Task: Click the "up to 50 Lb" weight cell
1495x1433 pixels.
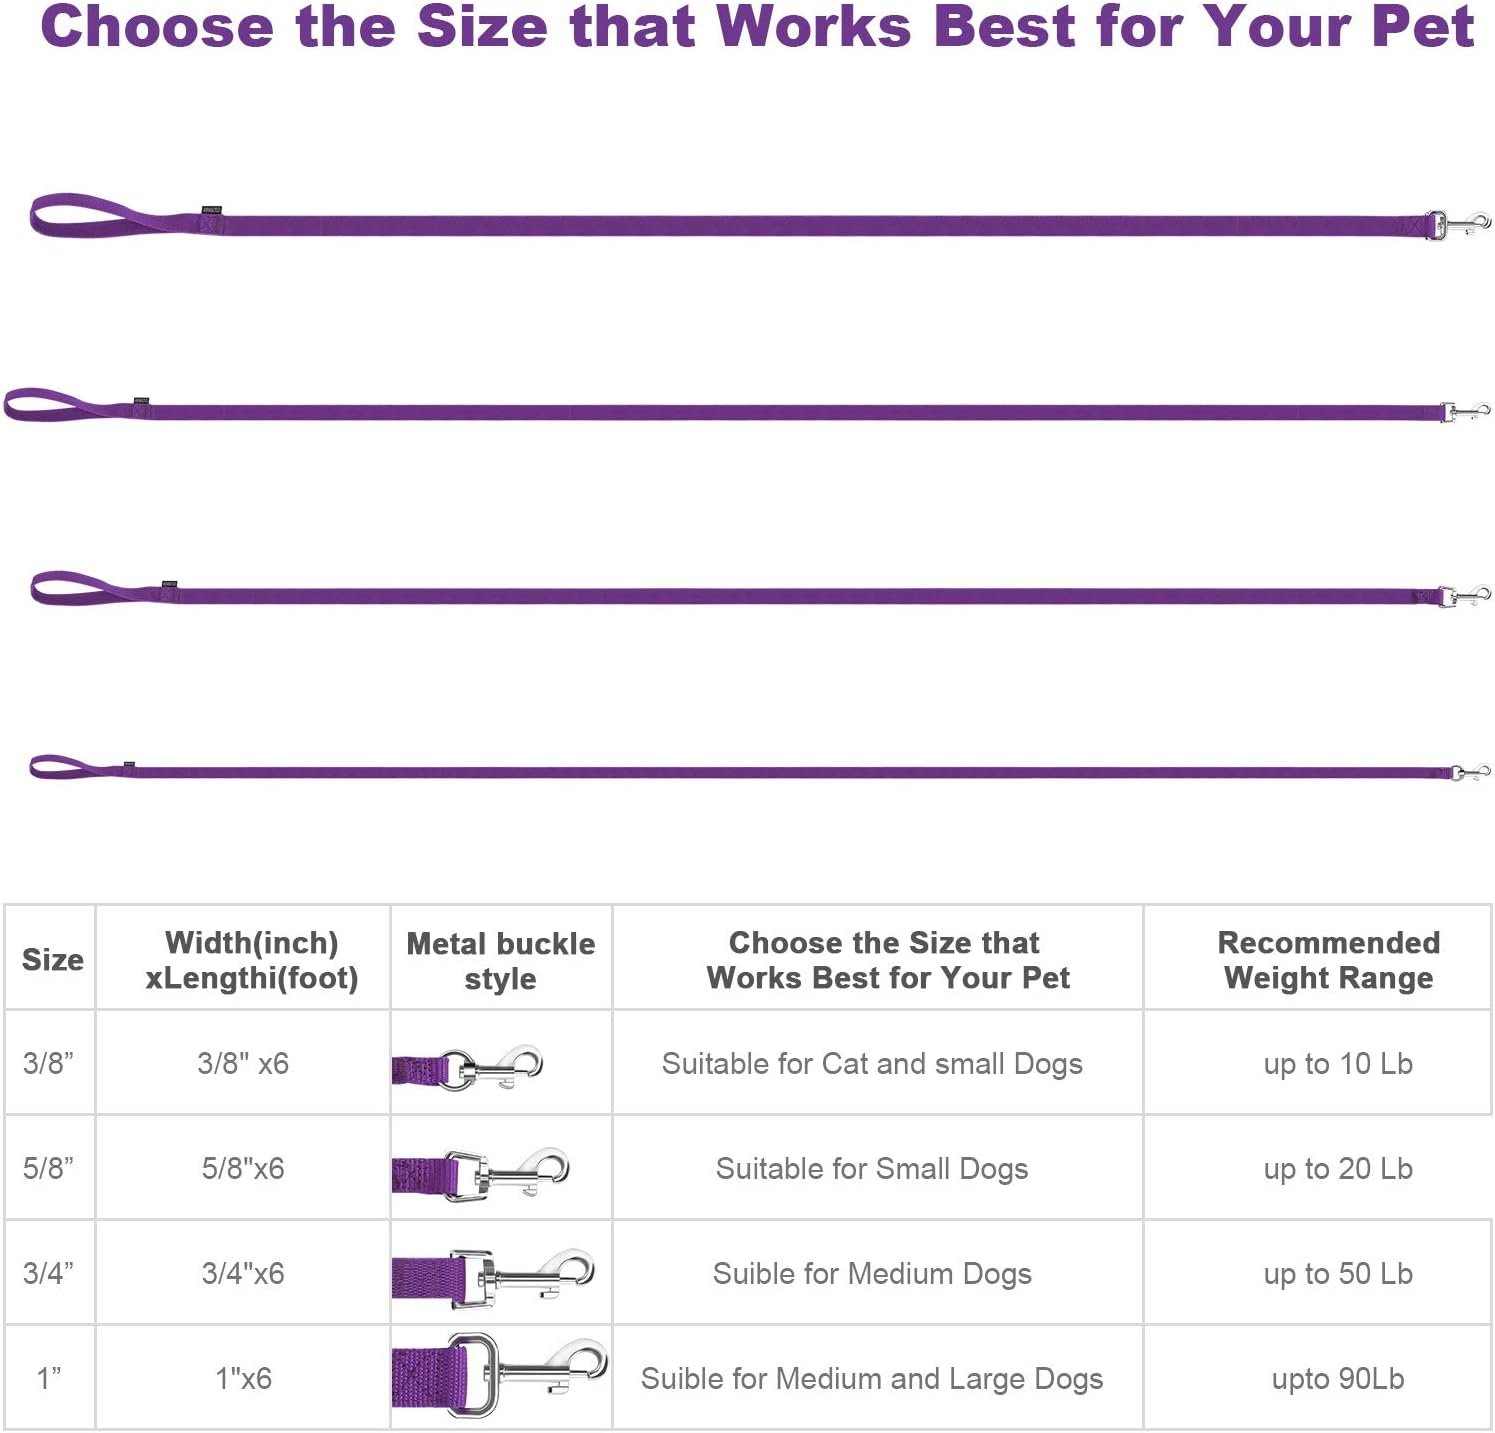Action: point(1338,1274)
